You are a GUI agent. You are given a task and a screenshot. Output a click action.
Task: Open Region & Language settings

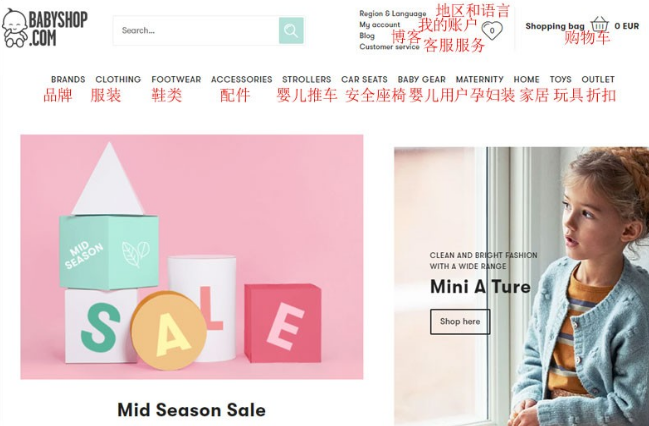(x=392, y=14)
